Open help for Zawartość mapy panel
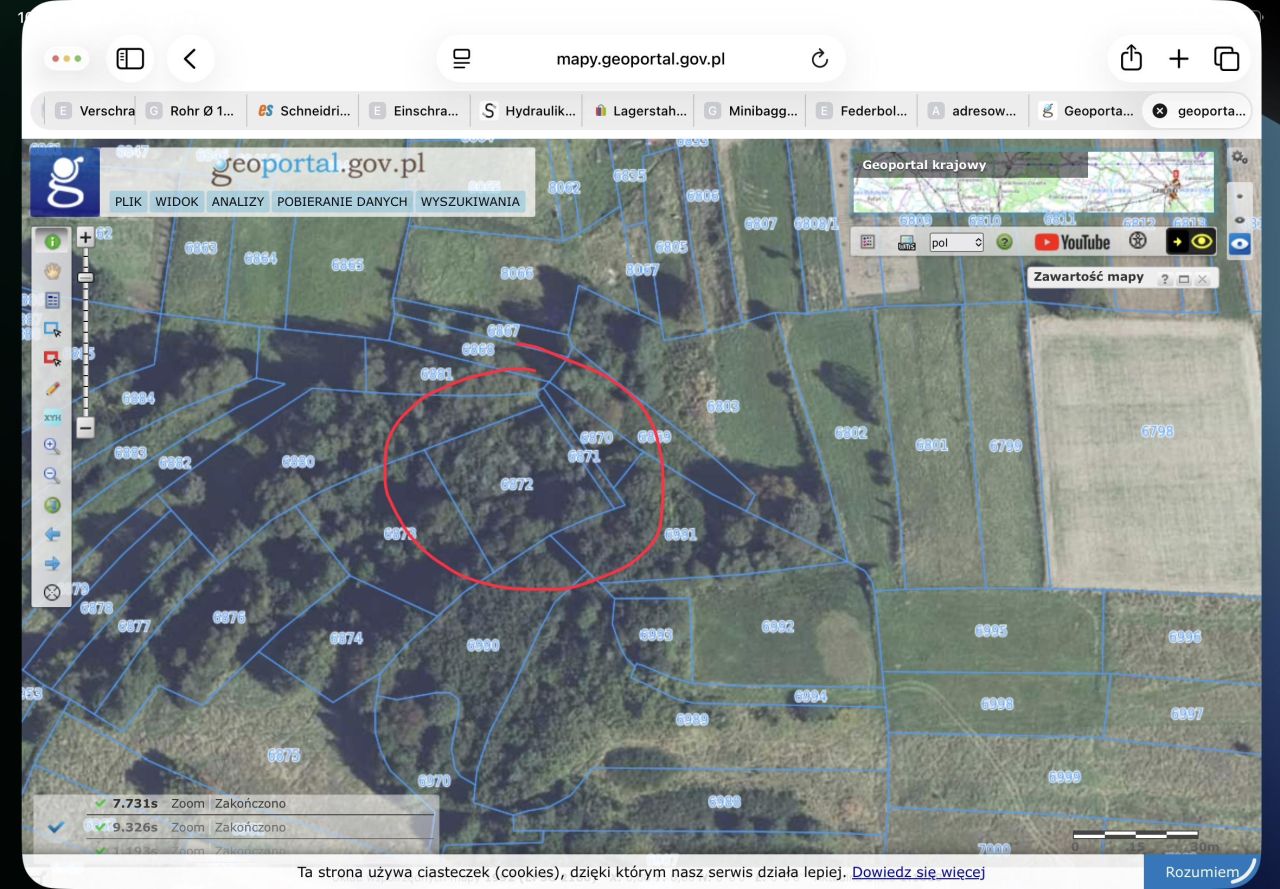 [x=1165, y=279]
